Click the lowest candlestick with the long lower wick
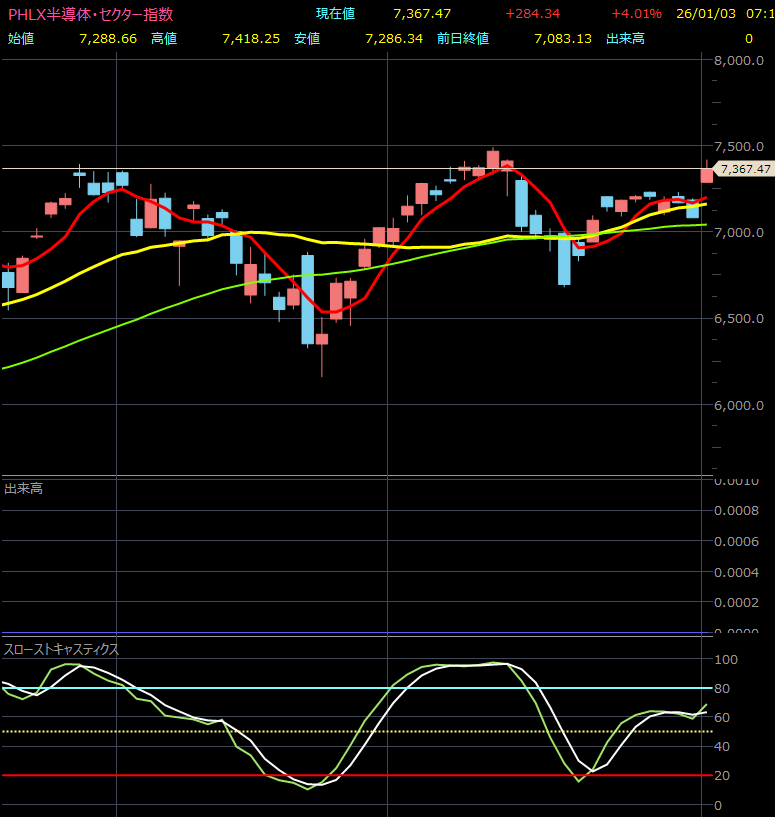 click(322, 340)
